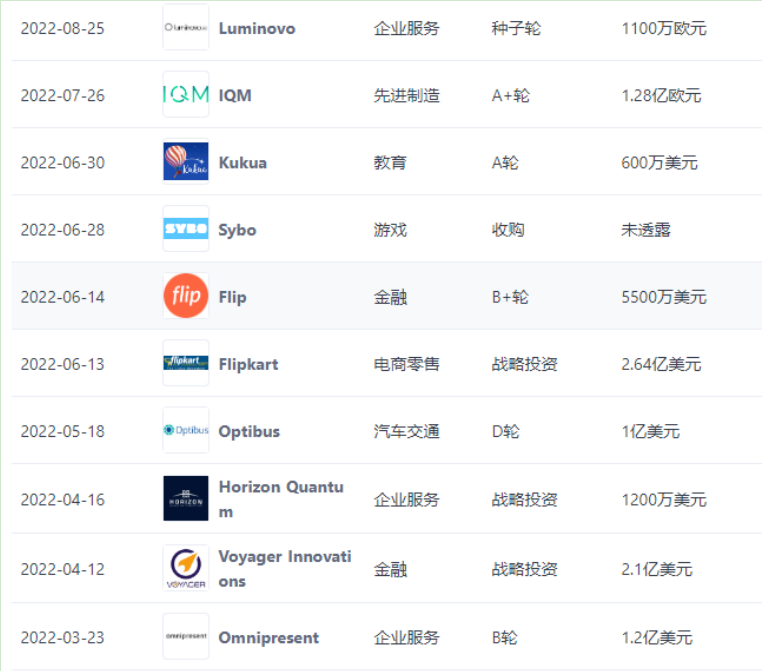Select date 2022-06-14

pos(63,297)
